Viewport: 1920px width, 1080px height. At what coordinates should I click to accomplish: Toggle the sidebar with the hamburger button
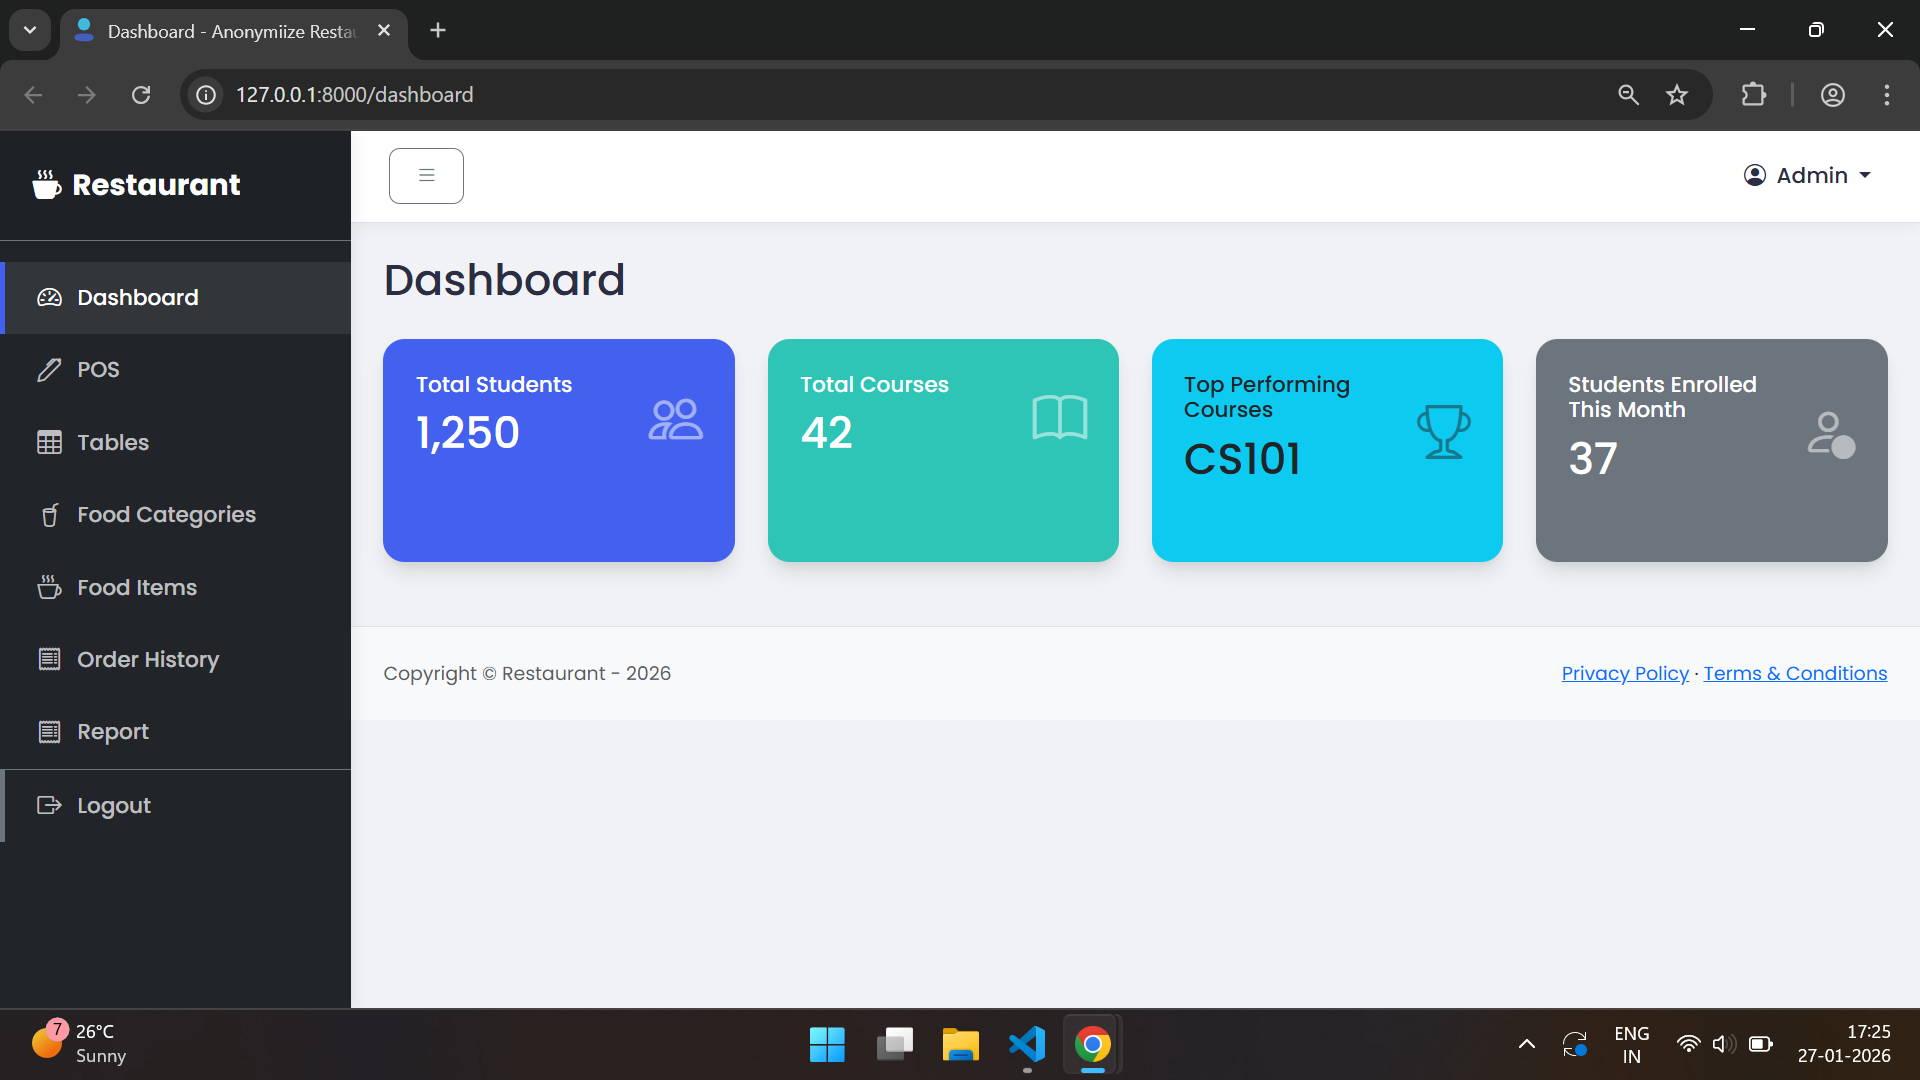[426, 176]
